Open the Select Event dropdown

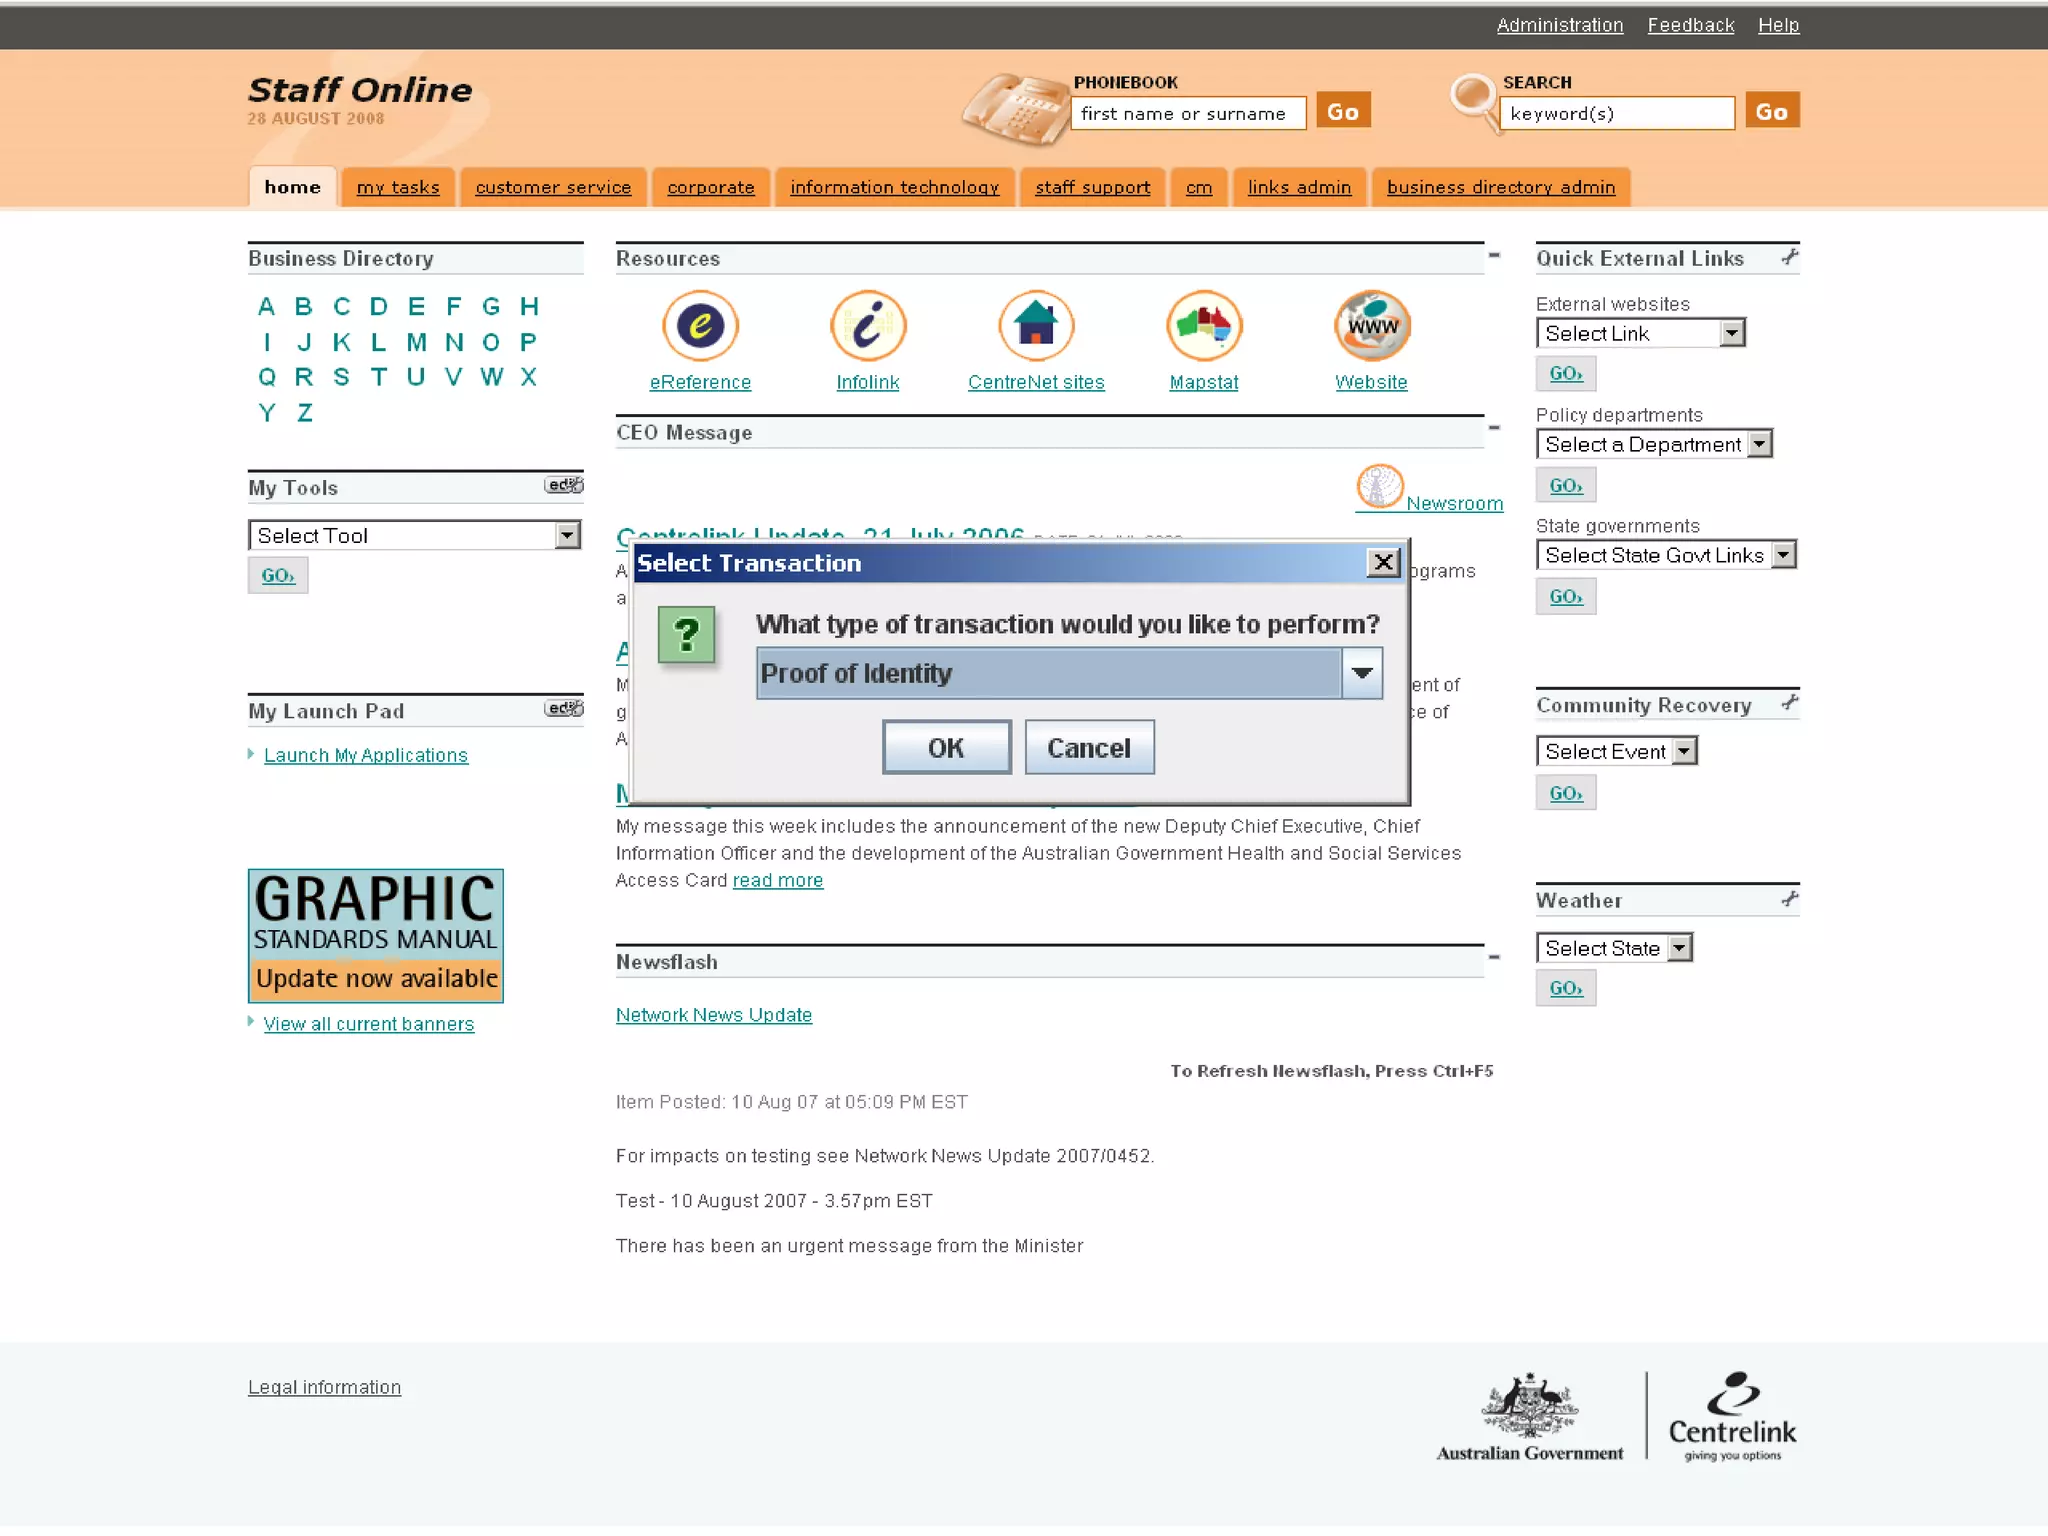(x=1685, y=751)
